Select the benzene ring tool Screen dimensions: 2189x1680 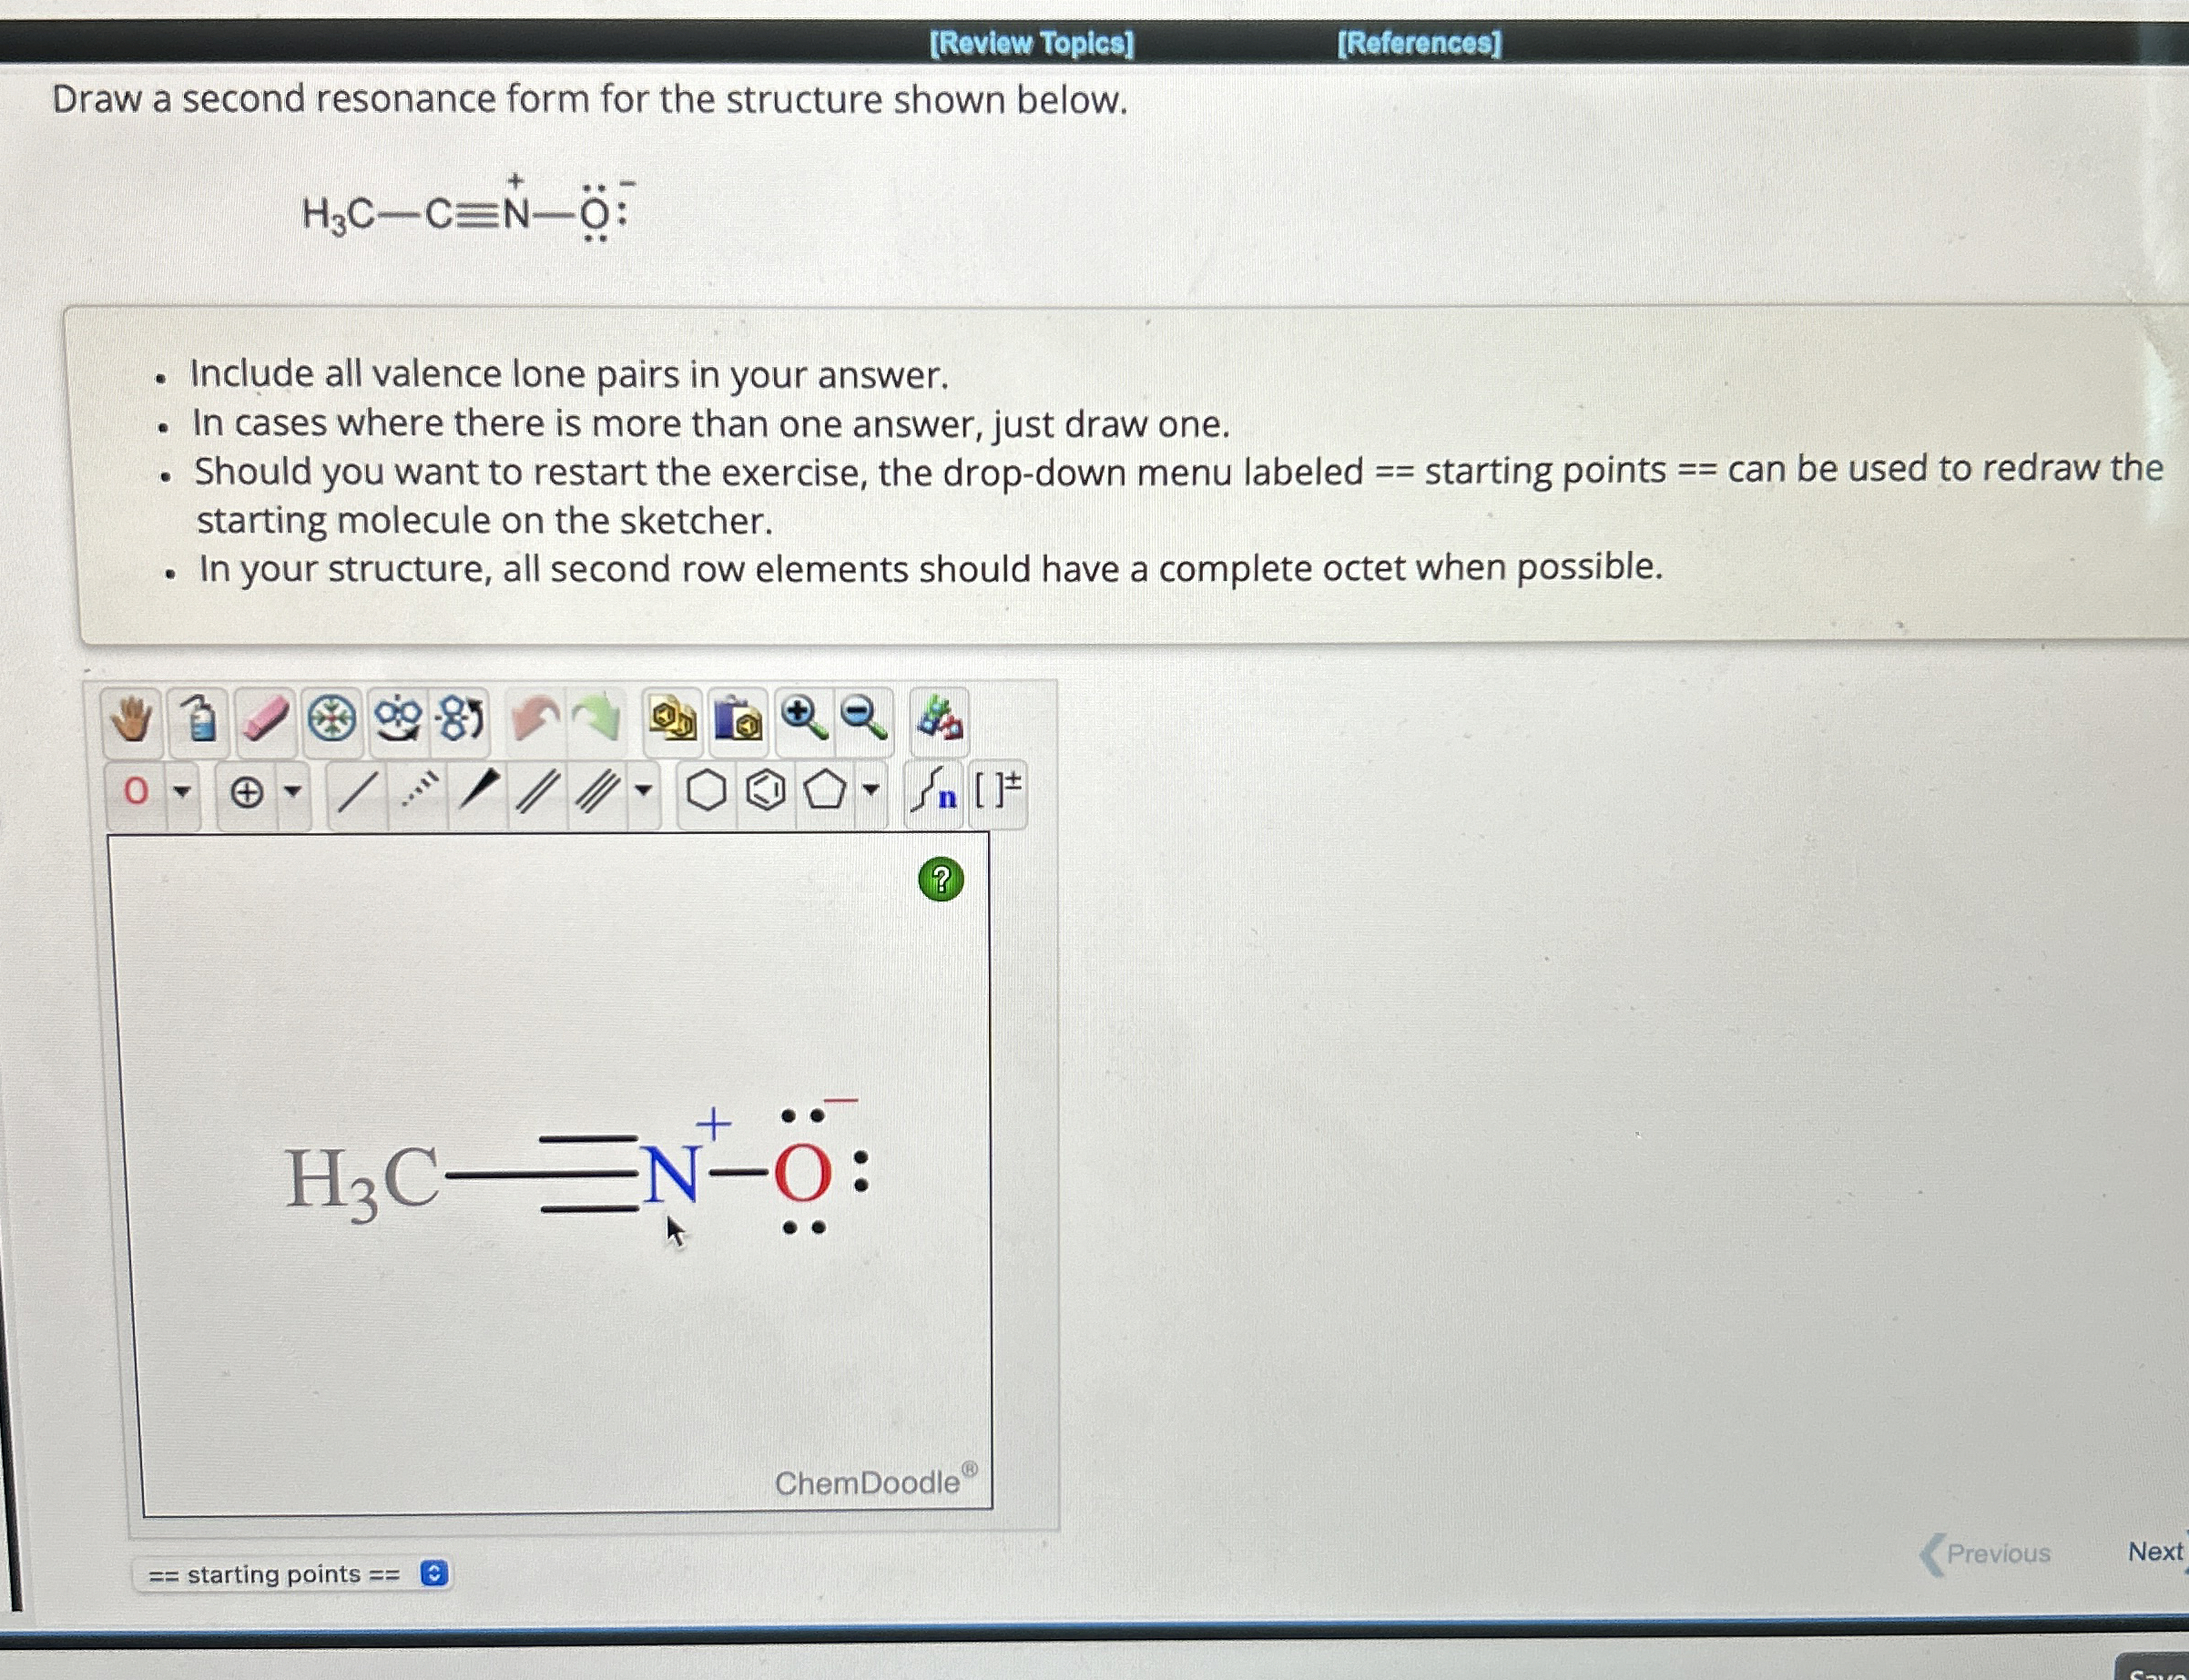pyautogui.click(x=766, y=792)
